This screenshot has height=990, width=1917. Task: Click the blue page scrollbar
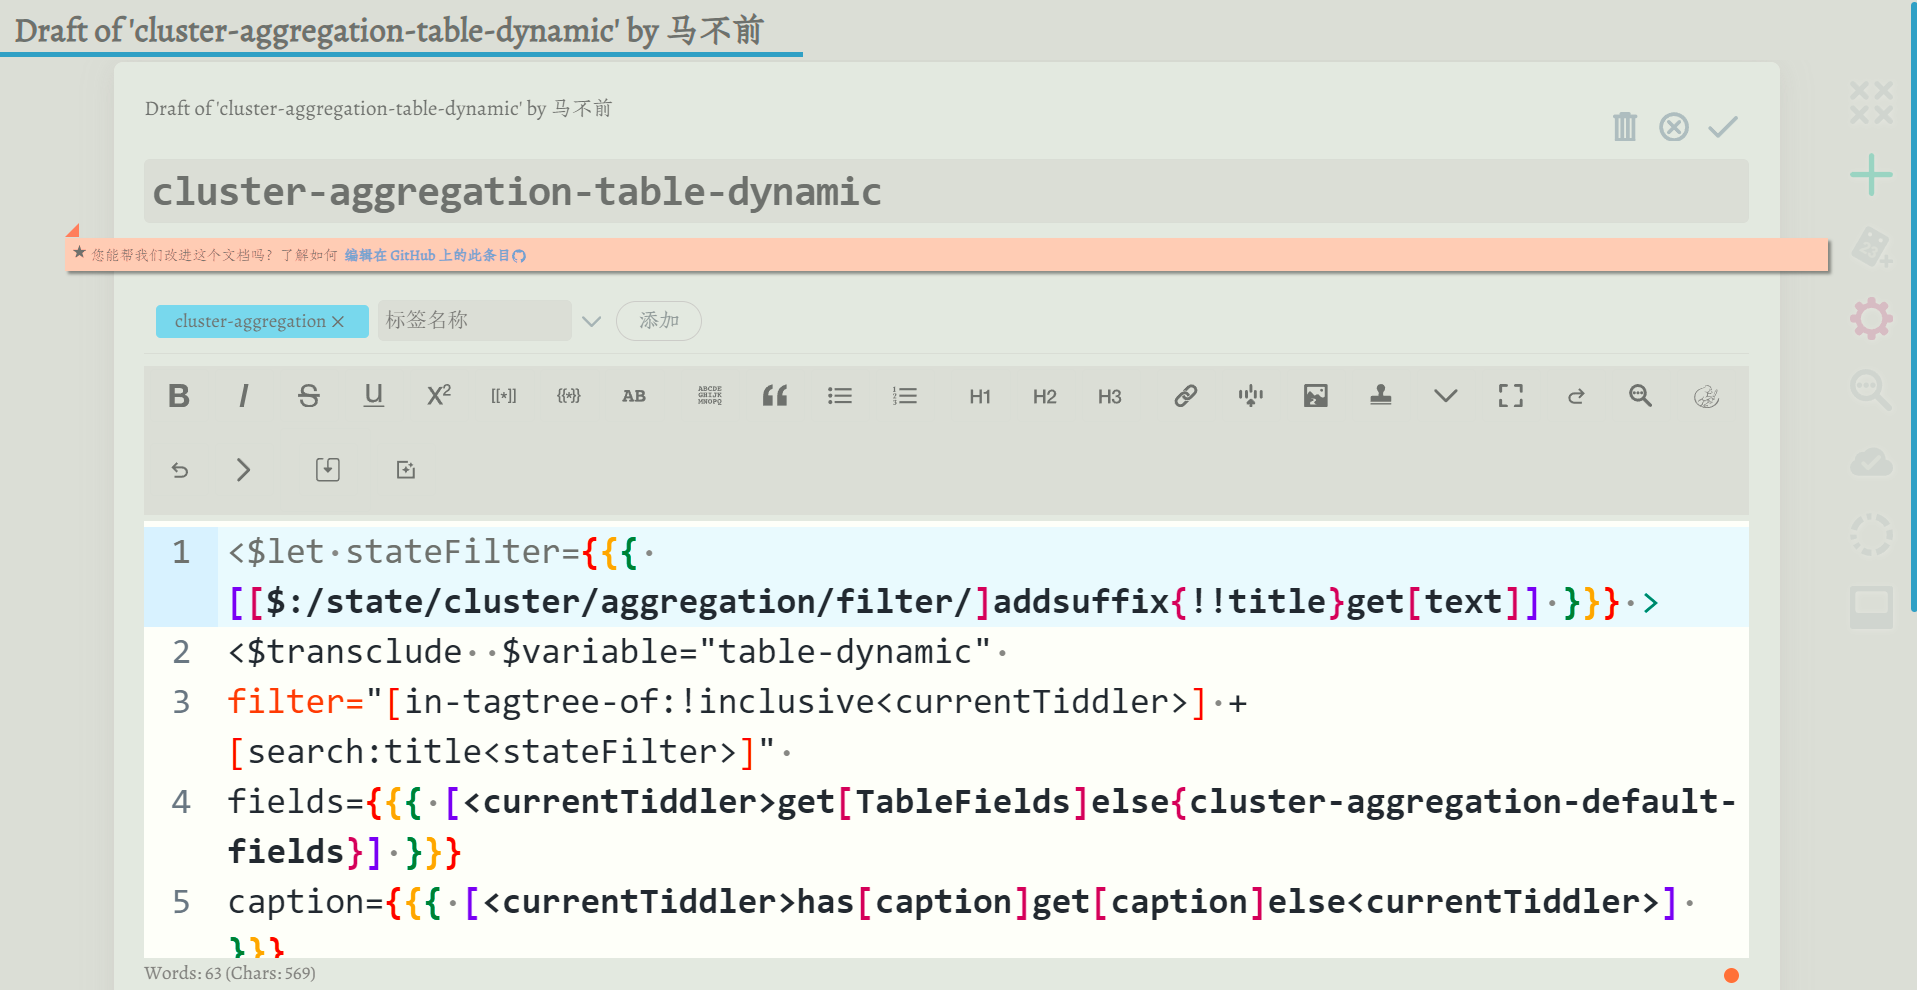coord(1914,305)
